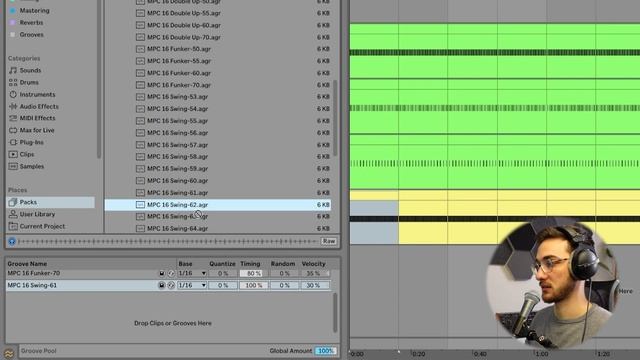Open the Drums category
The image size is (640, 360).
pos(29,82)
